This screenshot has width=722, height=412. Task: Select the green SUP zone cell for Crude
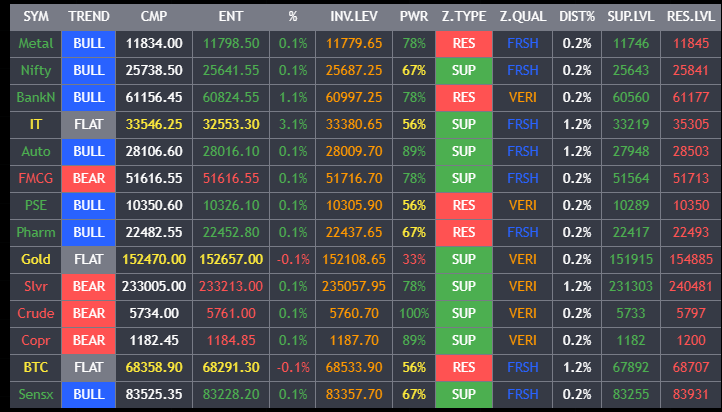click(x=464, y=313)
